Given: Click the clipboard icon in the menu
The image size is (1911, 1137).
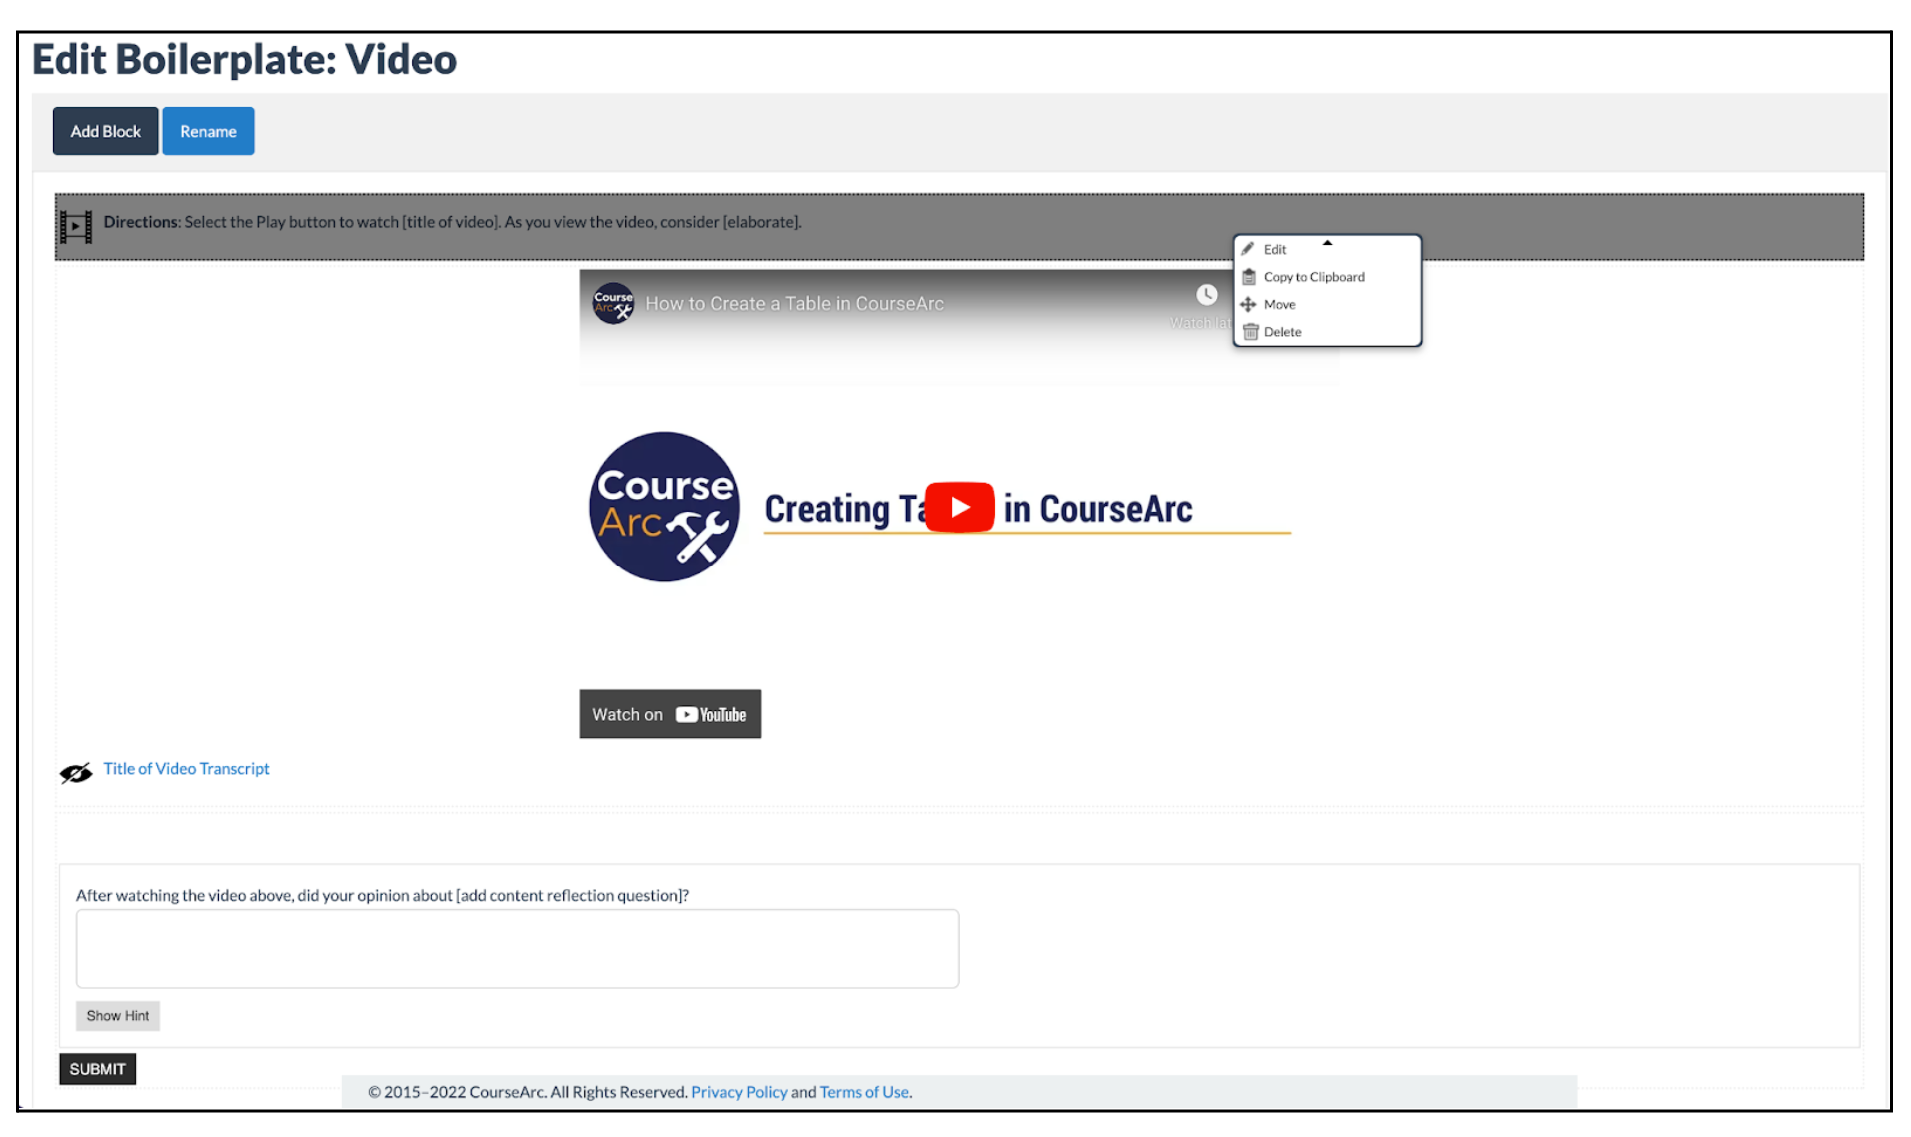Looking at the screenshot, I should [x=1248, y=277].
